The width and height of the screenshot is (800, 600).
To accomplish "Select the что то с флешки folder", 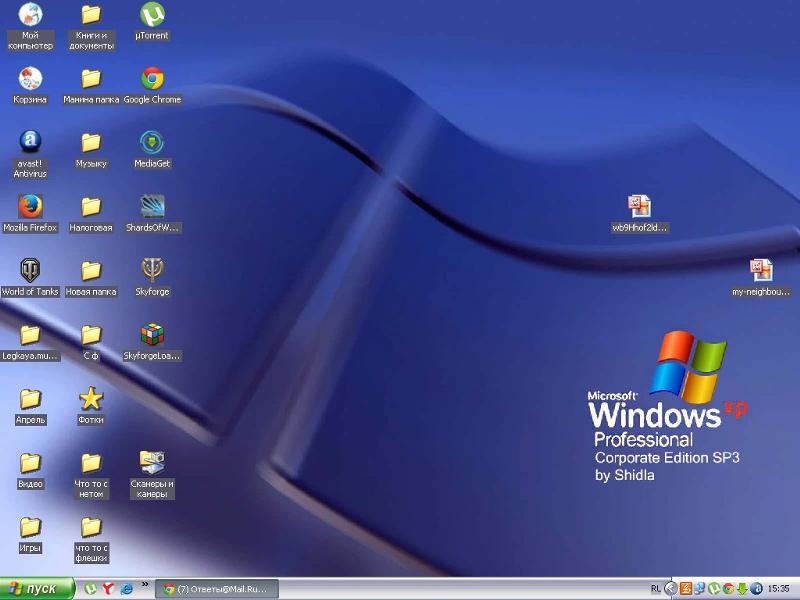I will click(91, 538).
